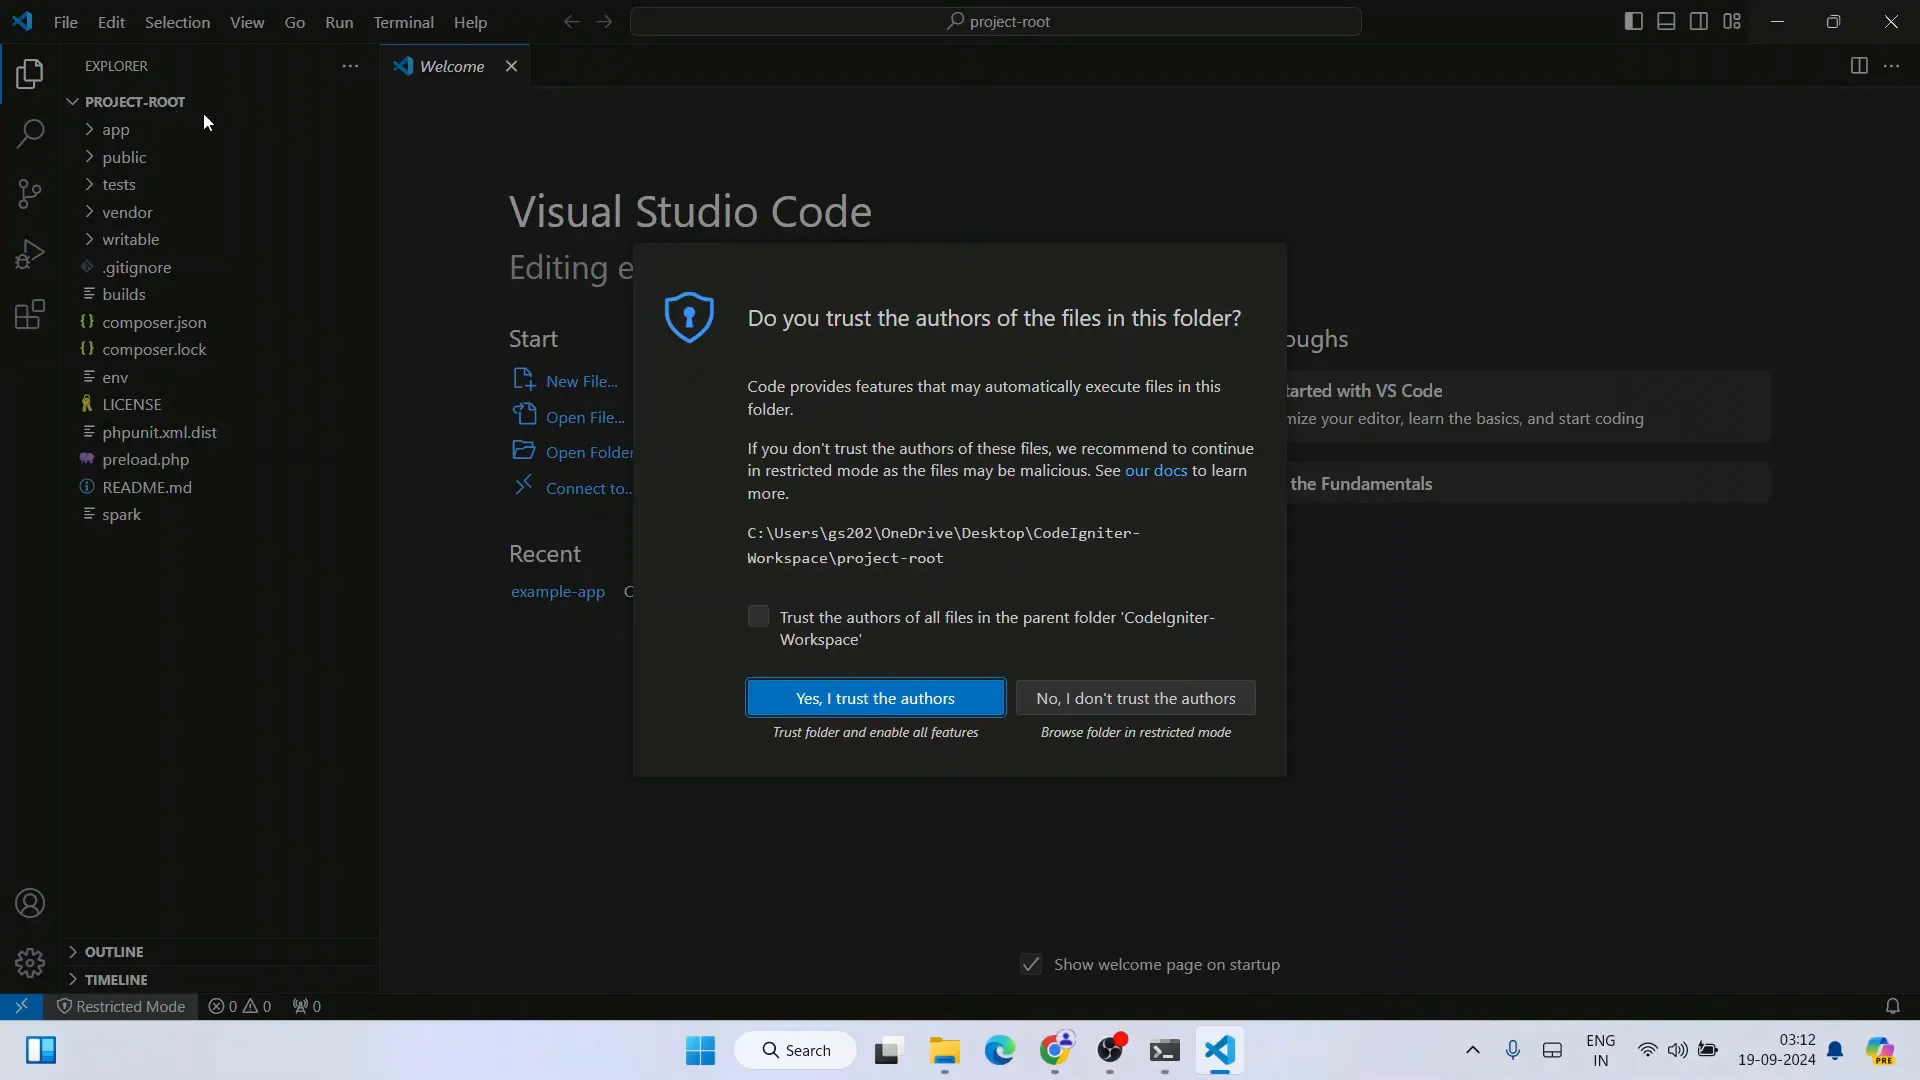Expand the OUTLINE section

tap(114, 952)
